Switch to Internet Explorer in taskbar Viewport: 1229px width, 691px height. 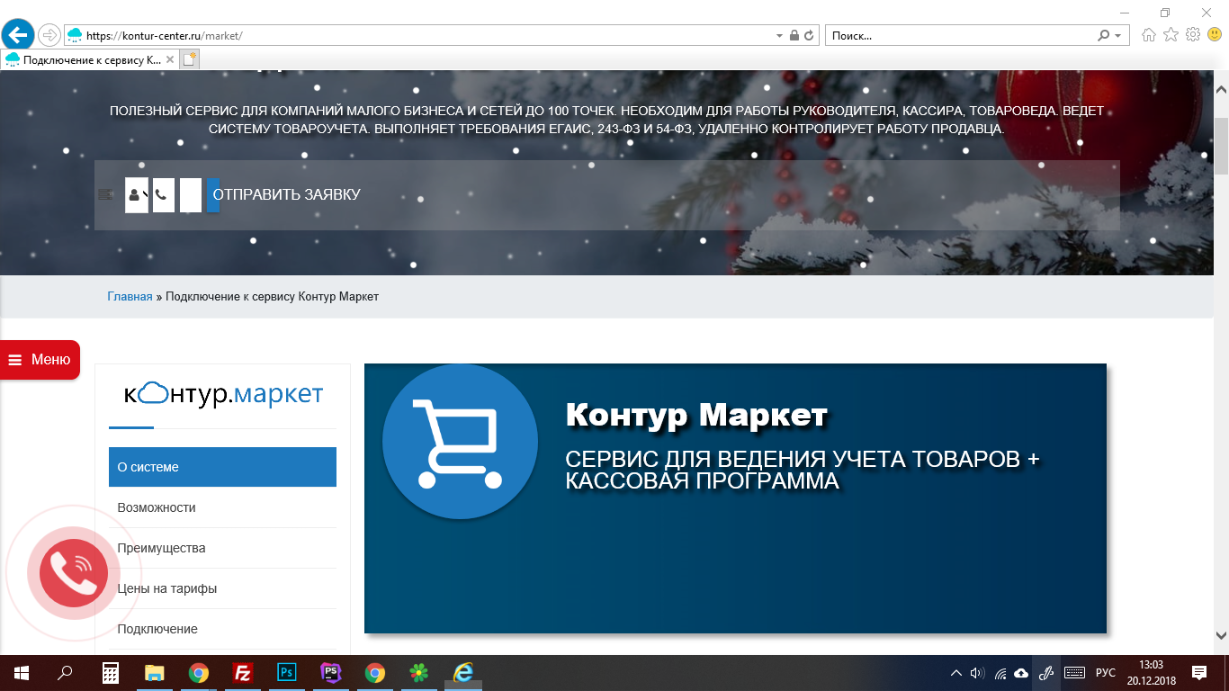pos(462,673)
